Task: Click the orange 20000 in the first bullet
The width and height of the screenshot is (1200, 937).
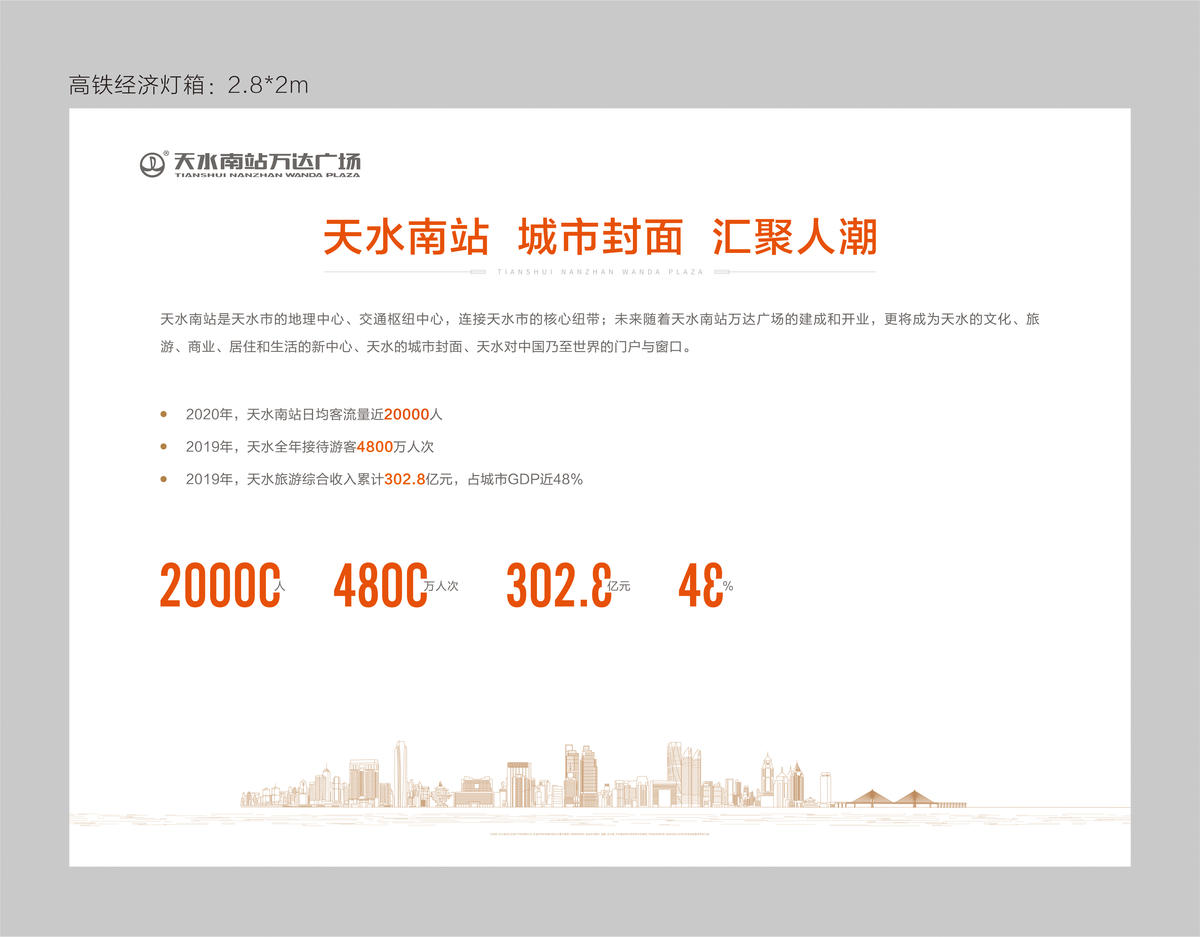Action: click(x=407, y=414)
